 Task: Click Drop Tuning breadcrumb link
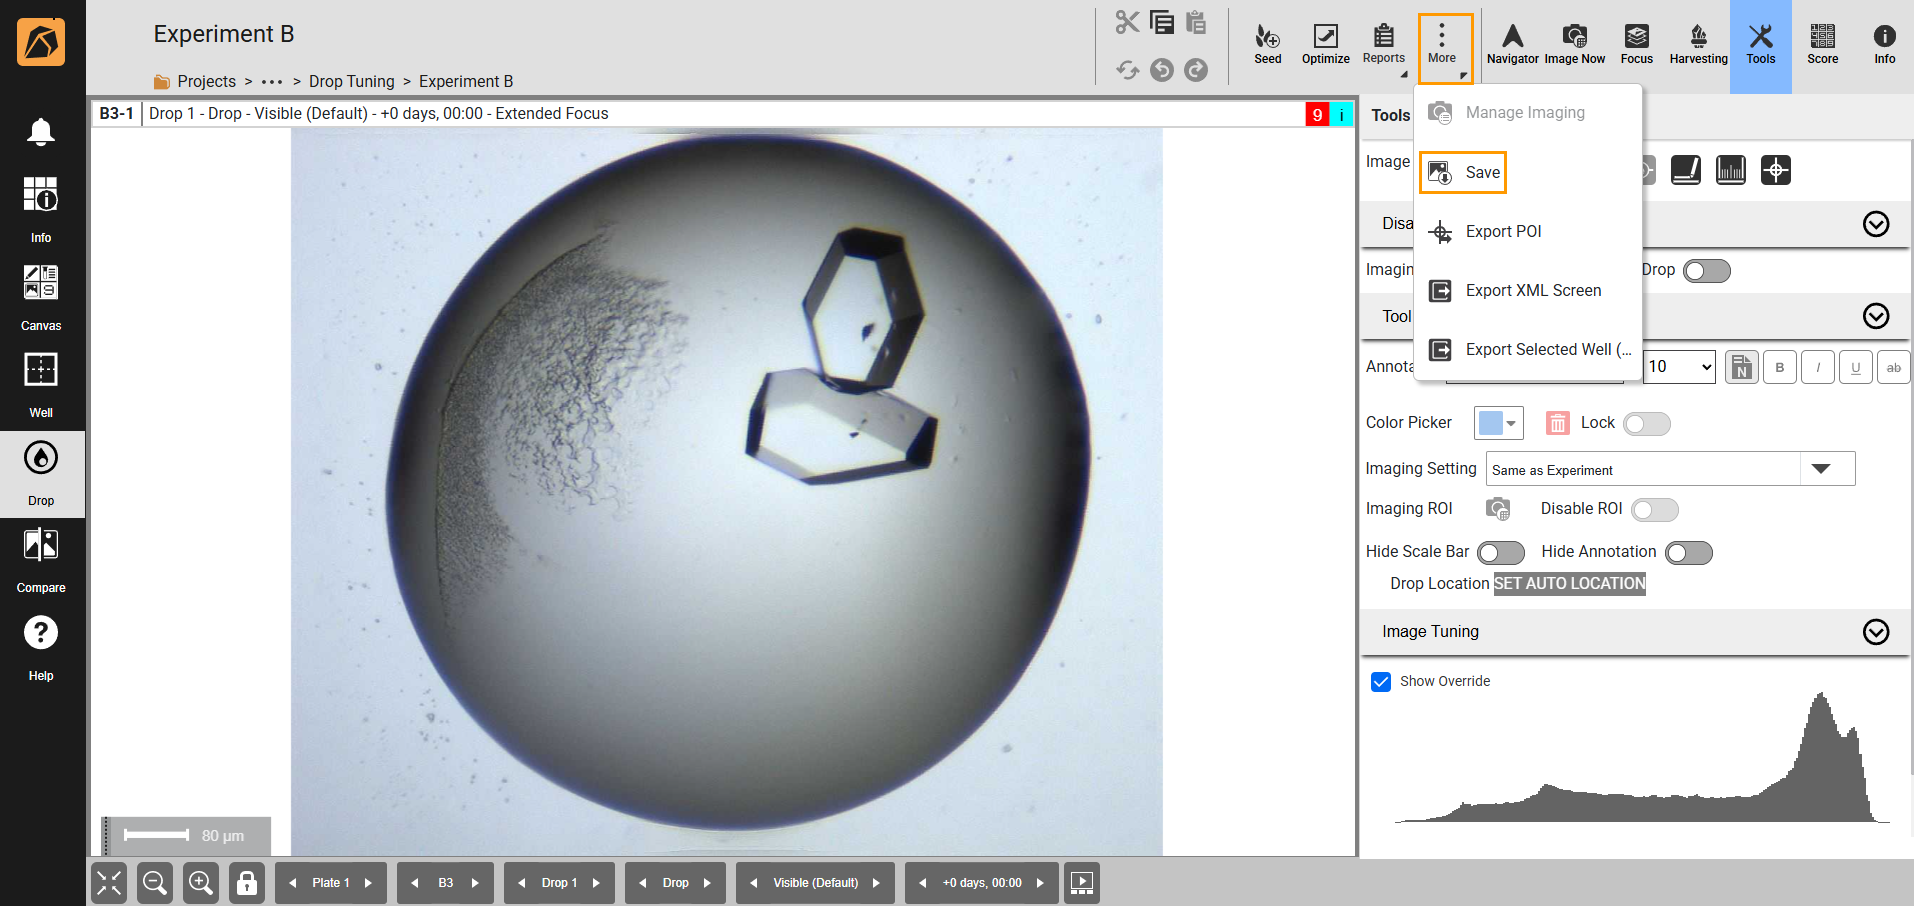(351, 82)
